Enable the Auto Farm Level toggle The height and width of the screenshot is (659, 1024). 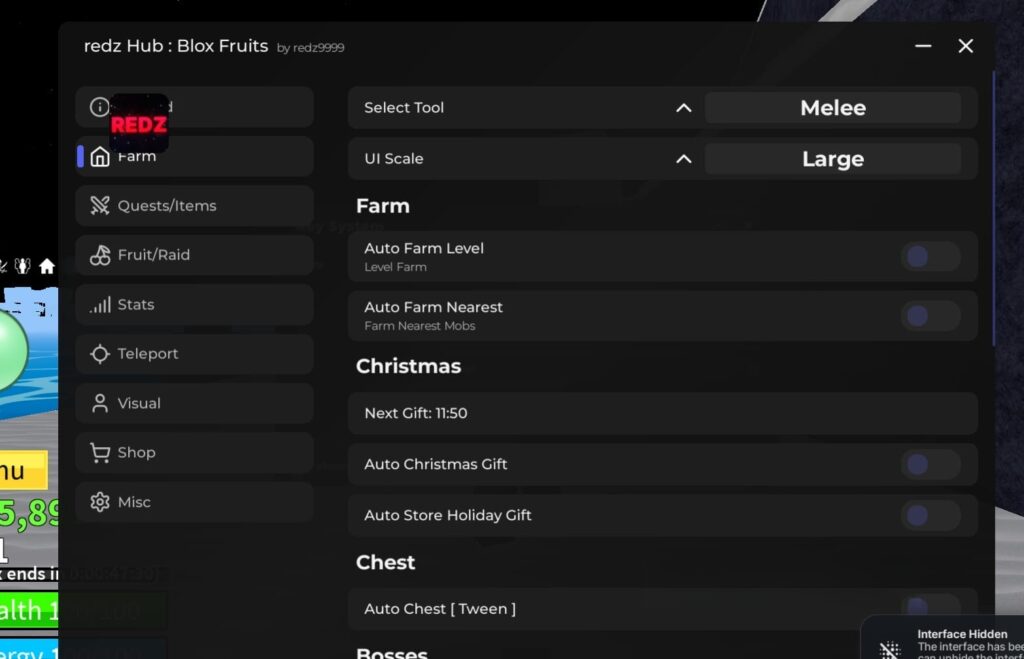pos(930,256)
